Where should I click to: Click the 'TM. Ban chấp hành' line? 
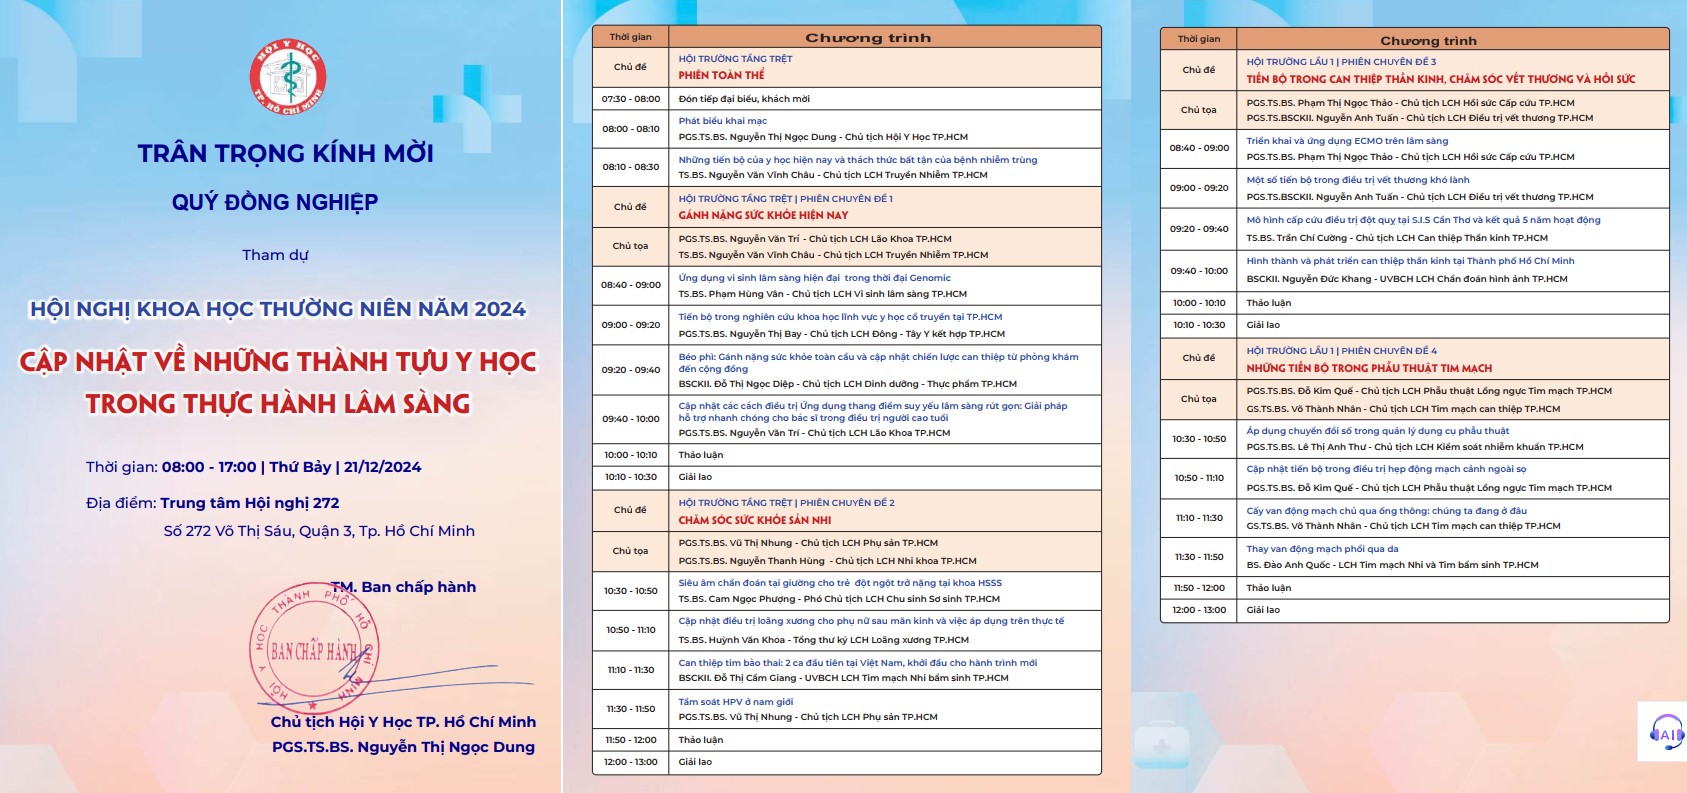pyautogui.click(x=403, y=587)
